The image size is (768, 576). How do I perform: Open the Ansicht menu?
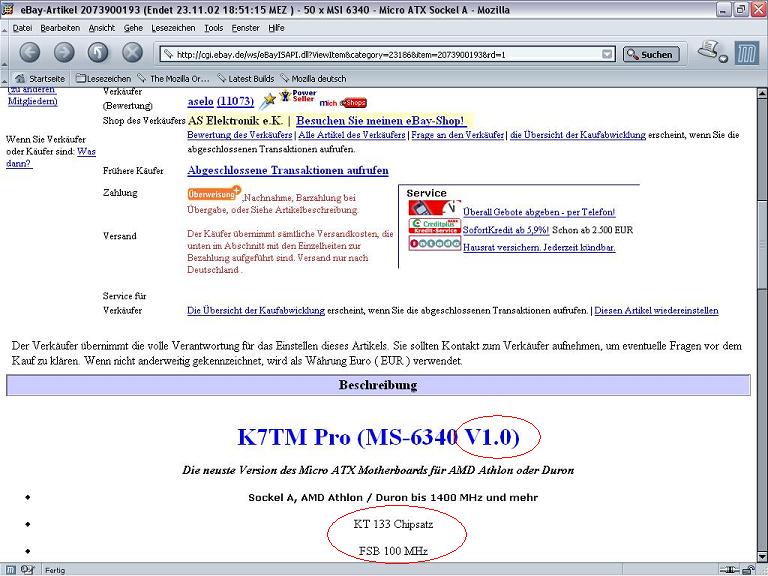point(101,28)
